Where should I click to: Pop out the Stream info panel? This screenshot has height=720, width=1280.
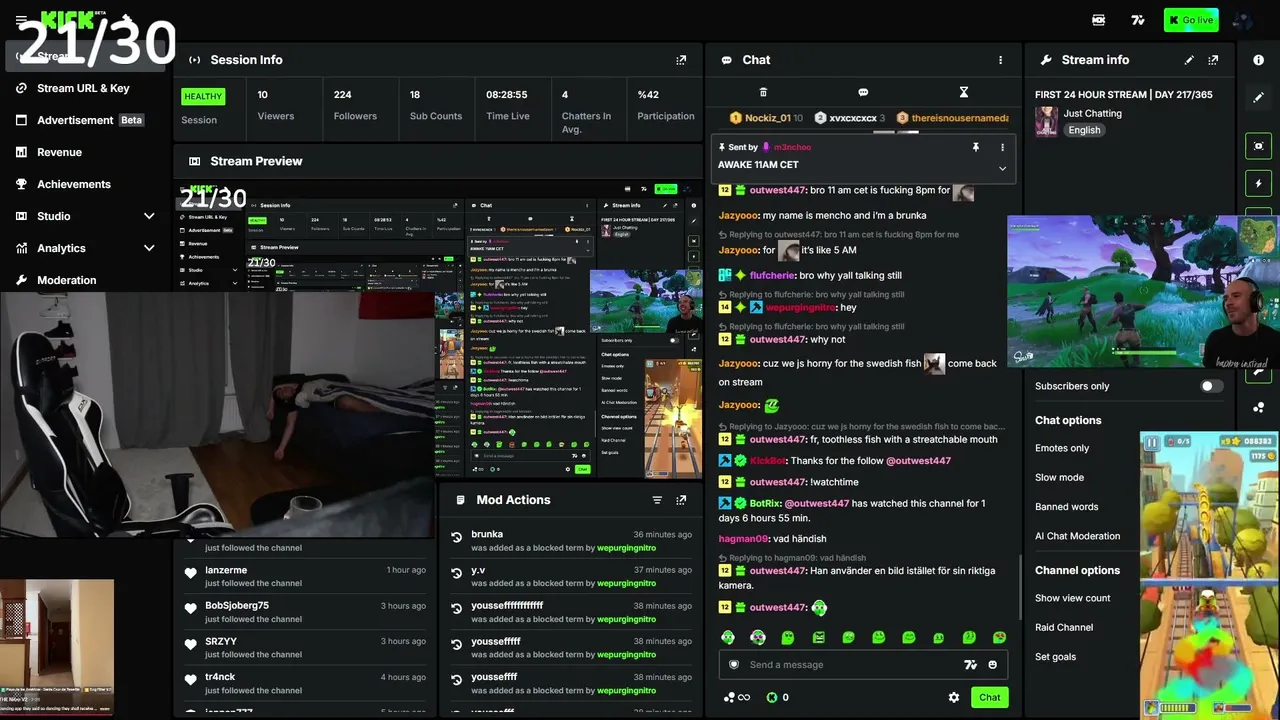pos(1213,60)
